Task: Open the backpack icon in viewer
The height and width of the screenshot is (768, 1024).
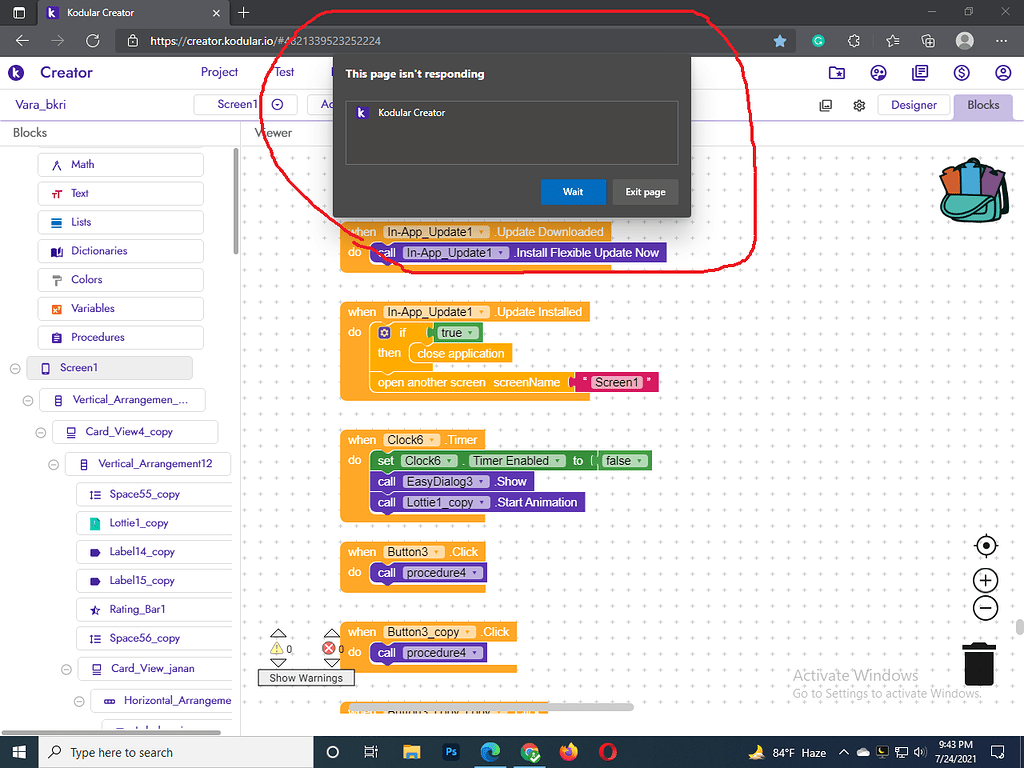Action: click(x=973, y=190)
